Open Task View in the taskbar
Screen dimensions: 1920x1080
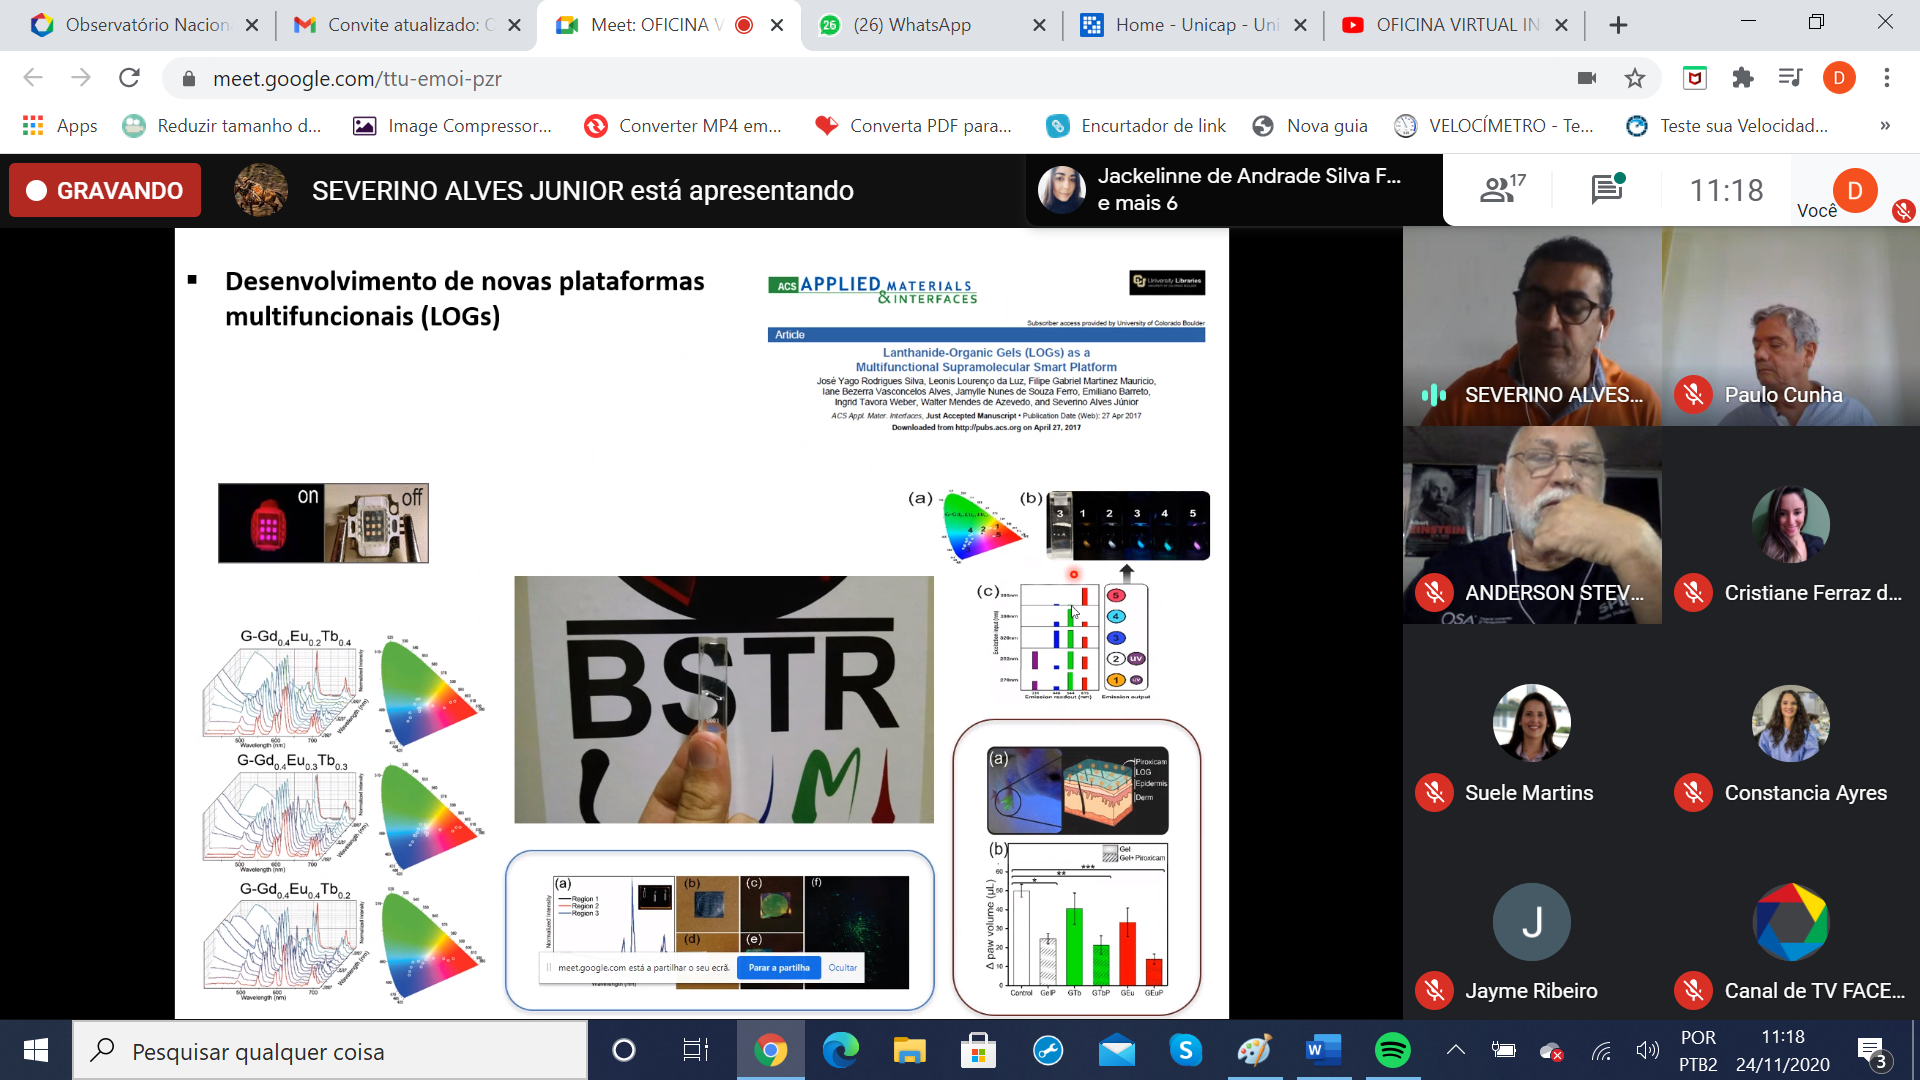(x=695, y=1050)
